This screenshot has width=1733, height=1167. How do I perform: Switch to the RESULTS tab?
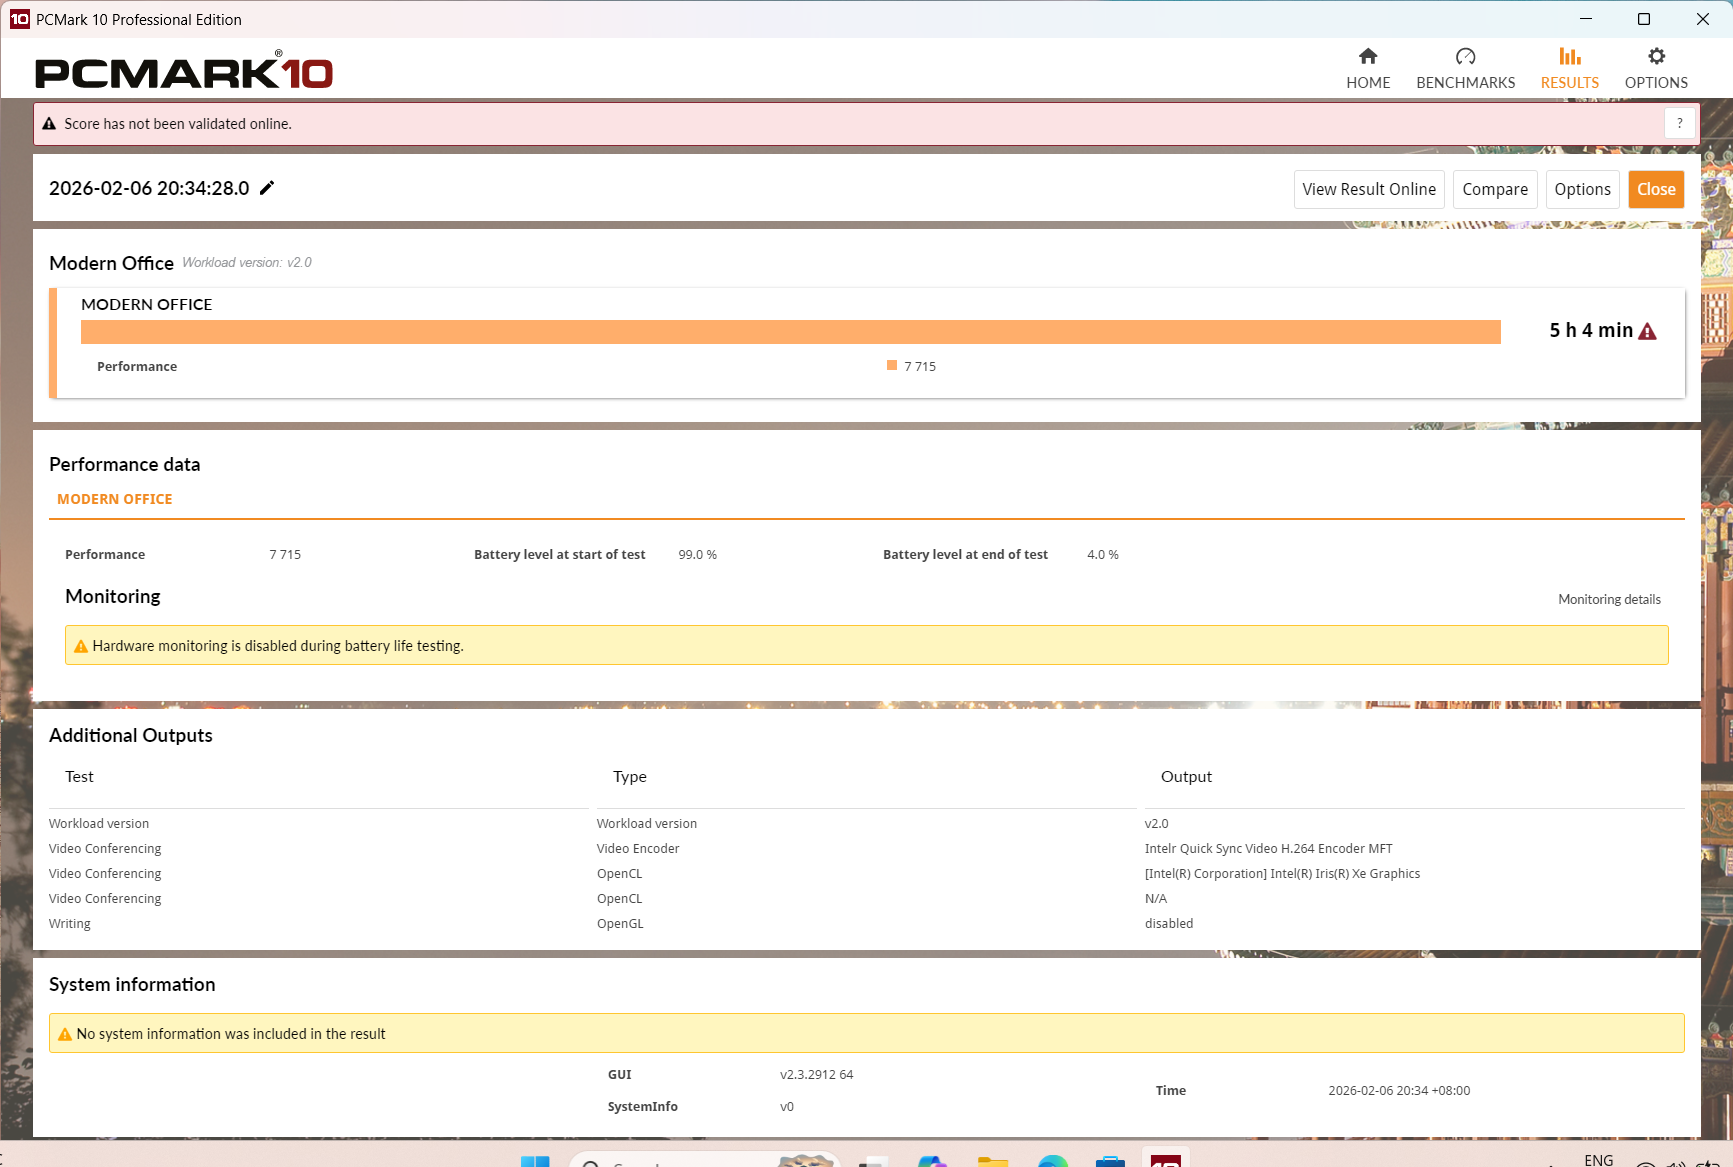pos(1569,69)
